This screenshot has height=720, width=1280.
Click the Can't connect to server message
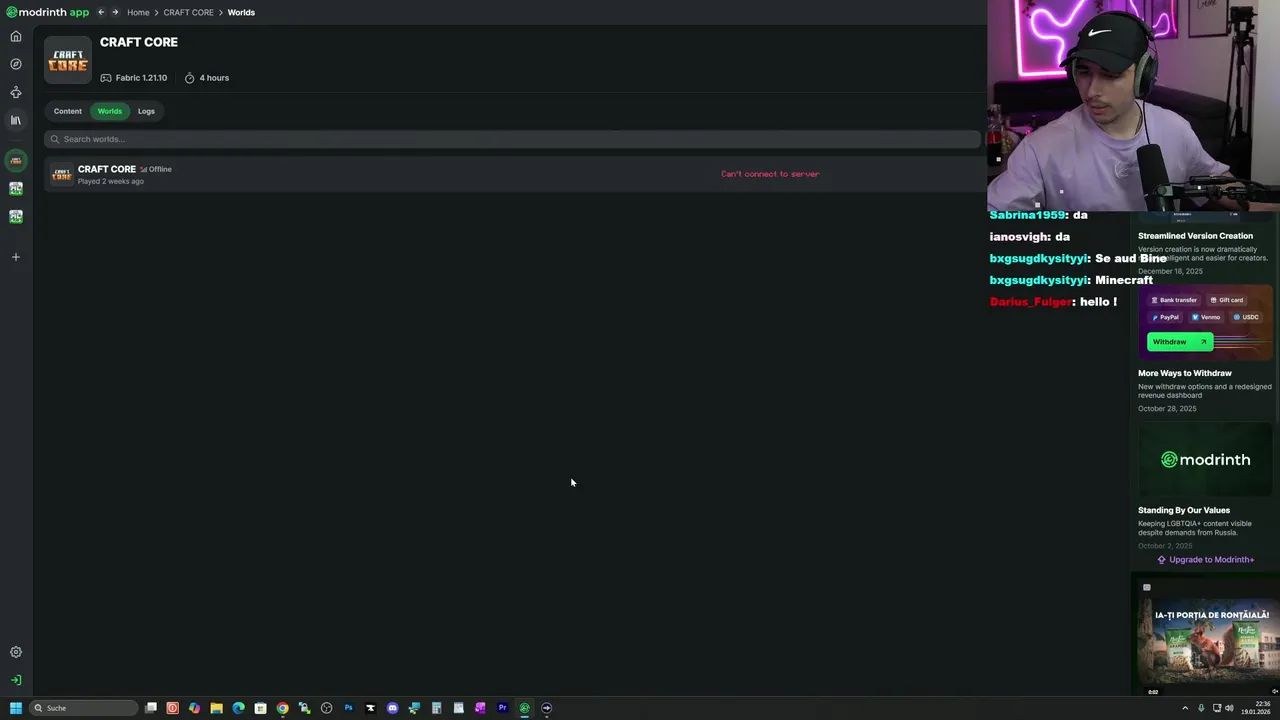[x=770, y=174]
